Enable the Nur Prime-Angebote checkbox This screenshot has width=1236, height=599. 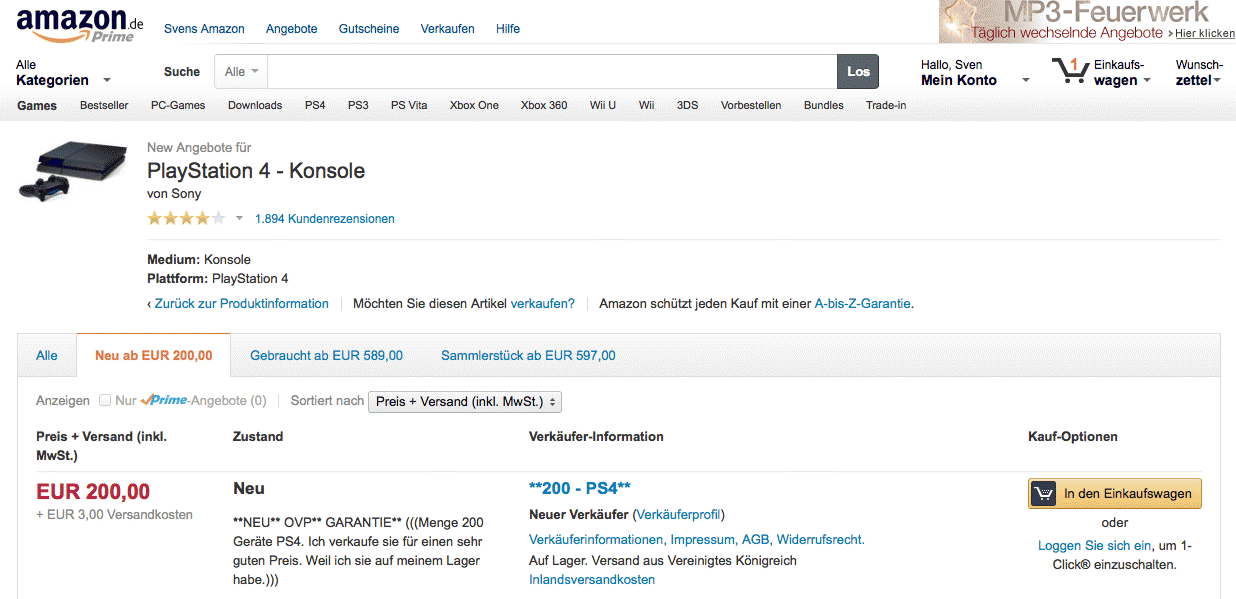coord(105,401)
